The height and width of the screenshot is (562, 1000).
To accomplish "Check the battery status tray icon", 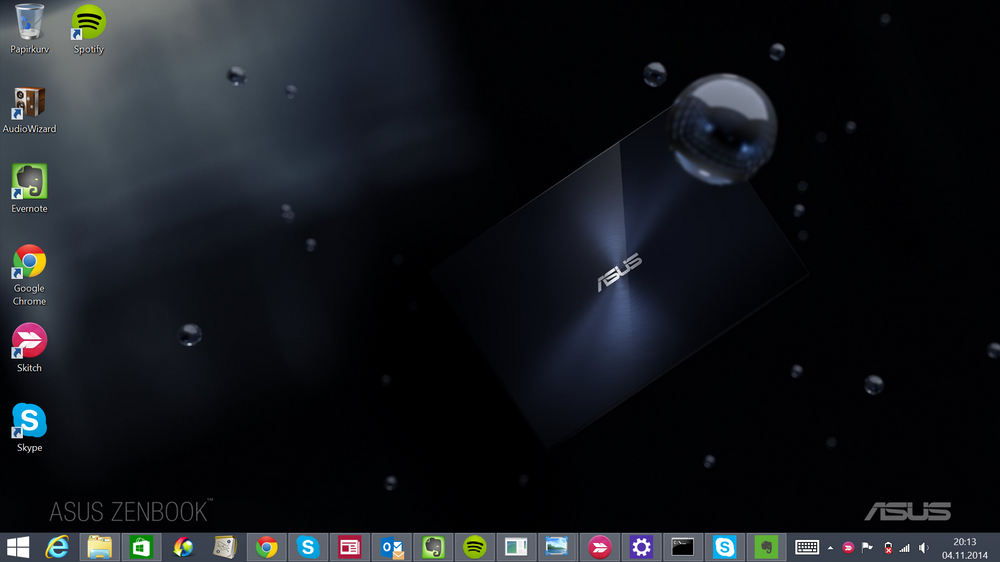I will 888,548.
